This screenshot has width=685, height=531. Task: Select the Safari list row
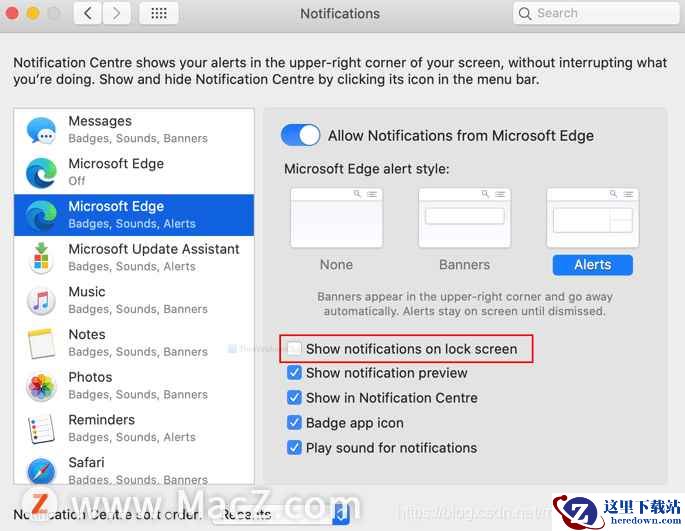[134, 469]
